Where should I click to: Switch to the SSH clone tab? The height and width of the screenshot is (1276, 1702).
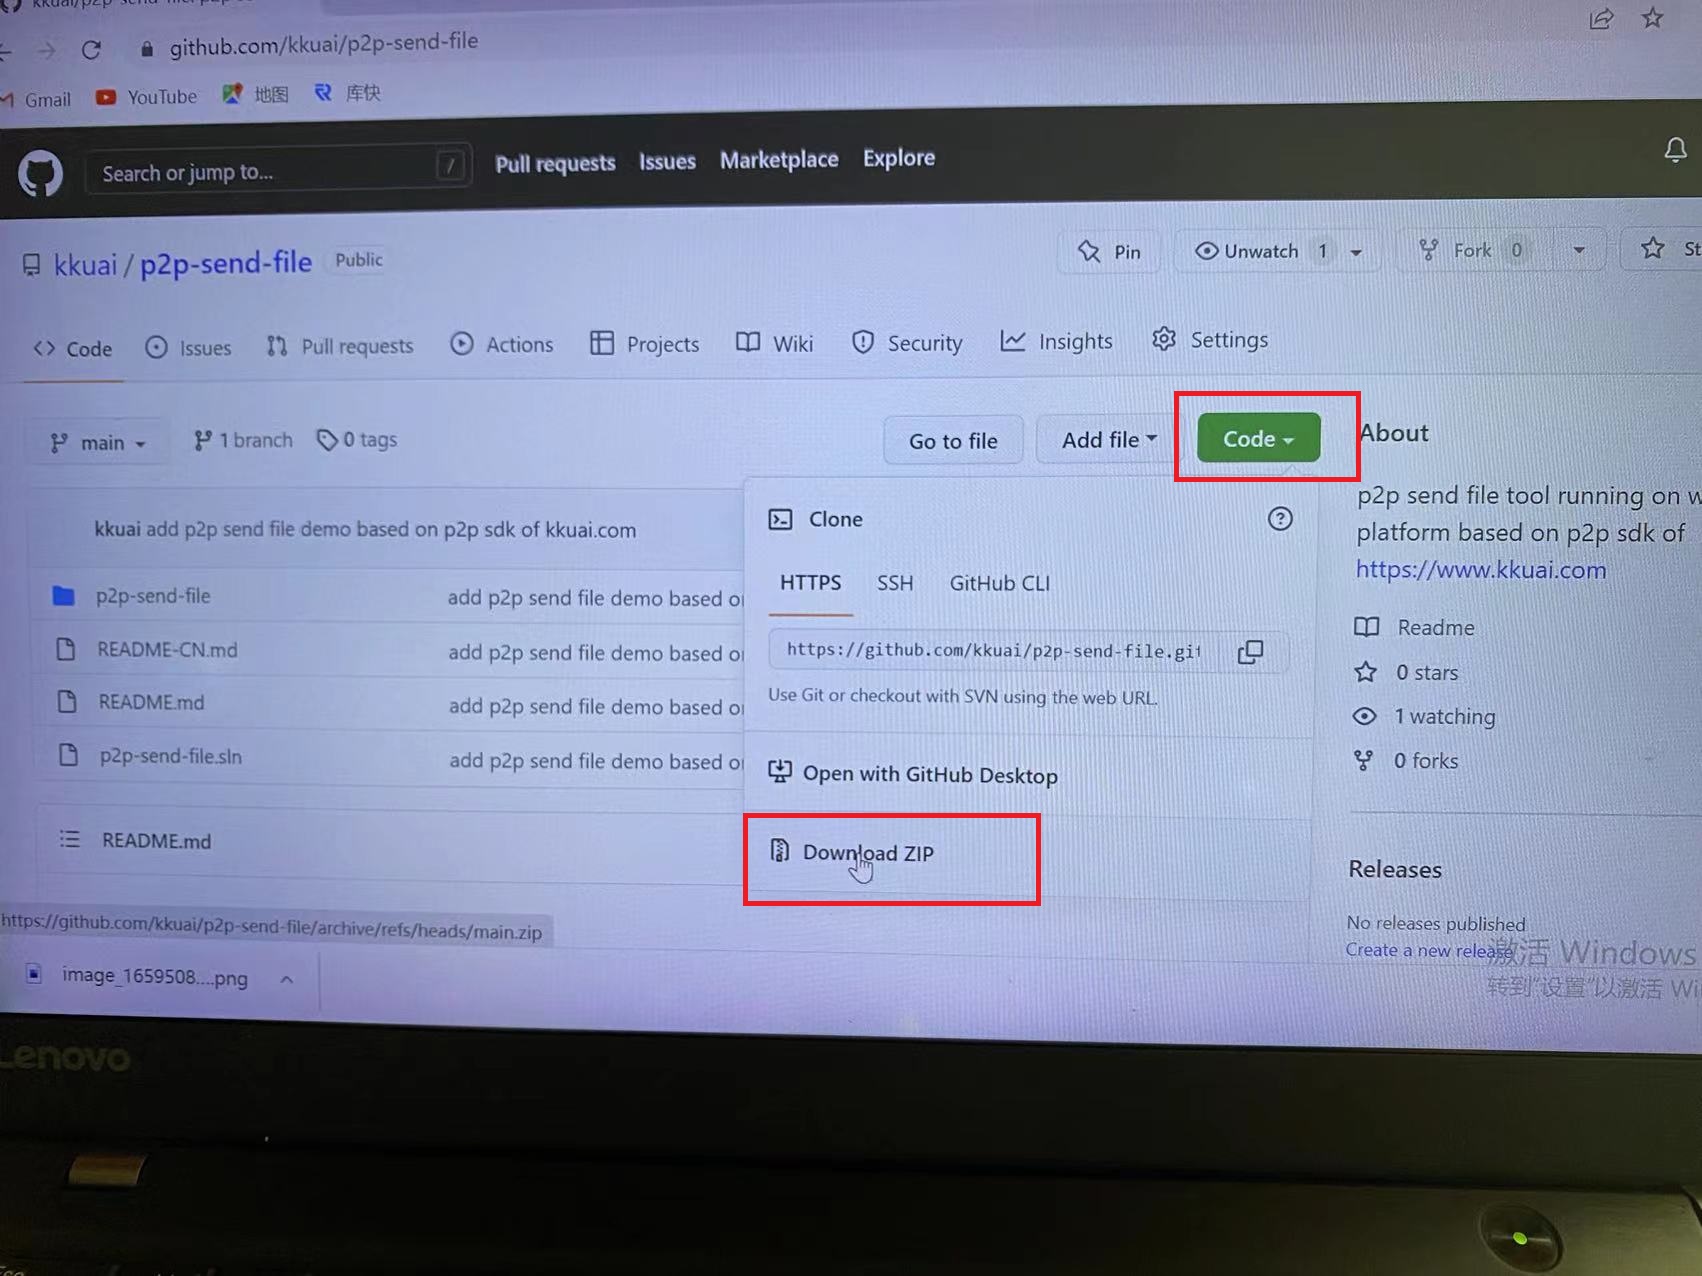(894, 583)
